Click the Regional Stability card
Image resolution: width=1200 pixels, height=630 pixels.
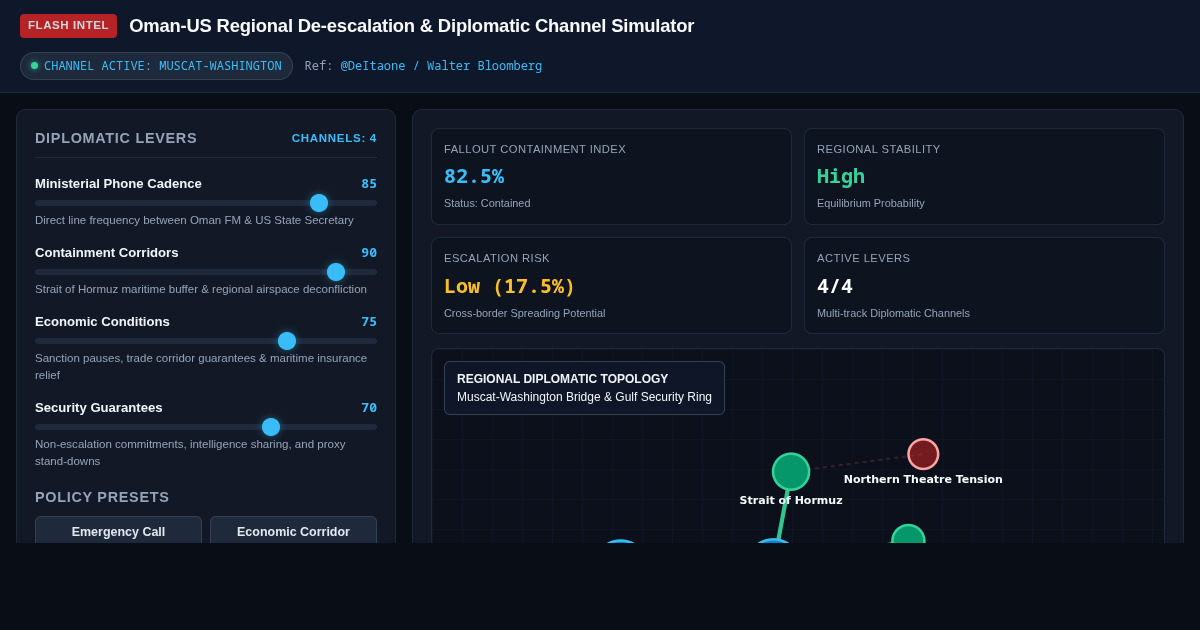coord(984,177)
